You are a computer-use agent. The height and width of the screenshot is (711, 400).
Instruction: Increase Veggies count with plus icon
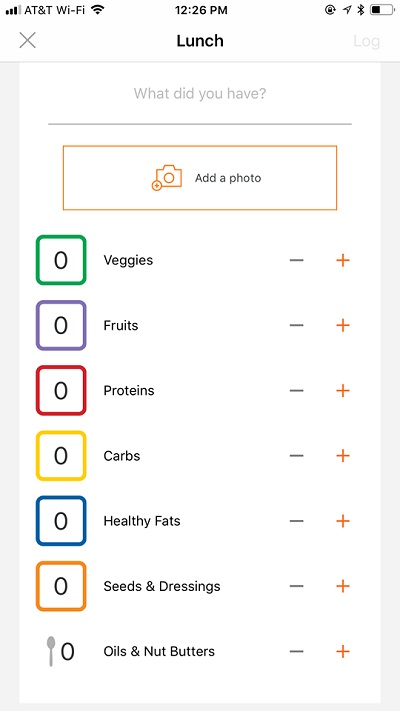[343, 260]
